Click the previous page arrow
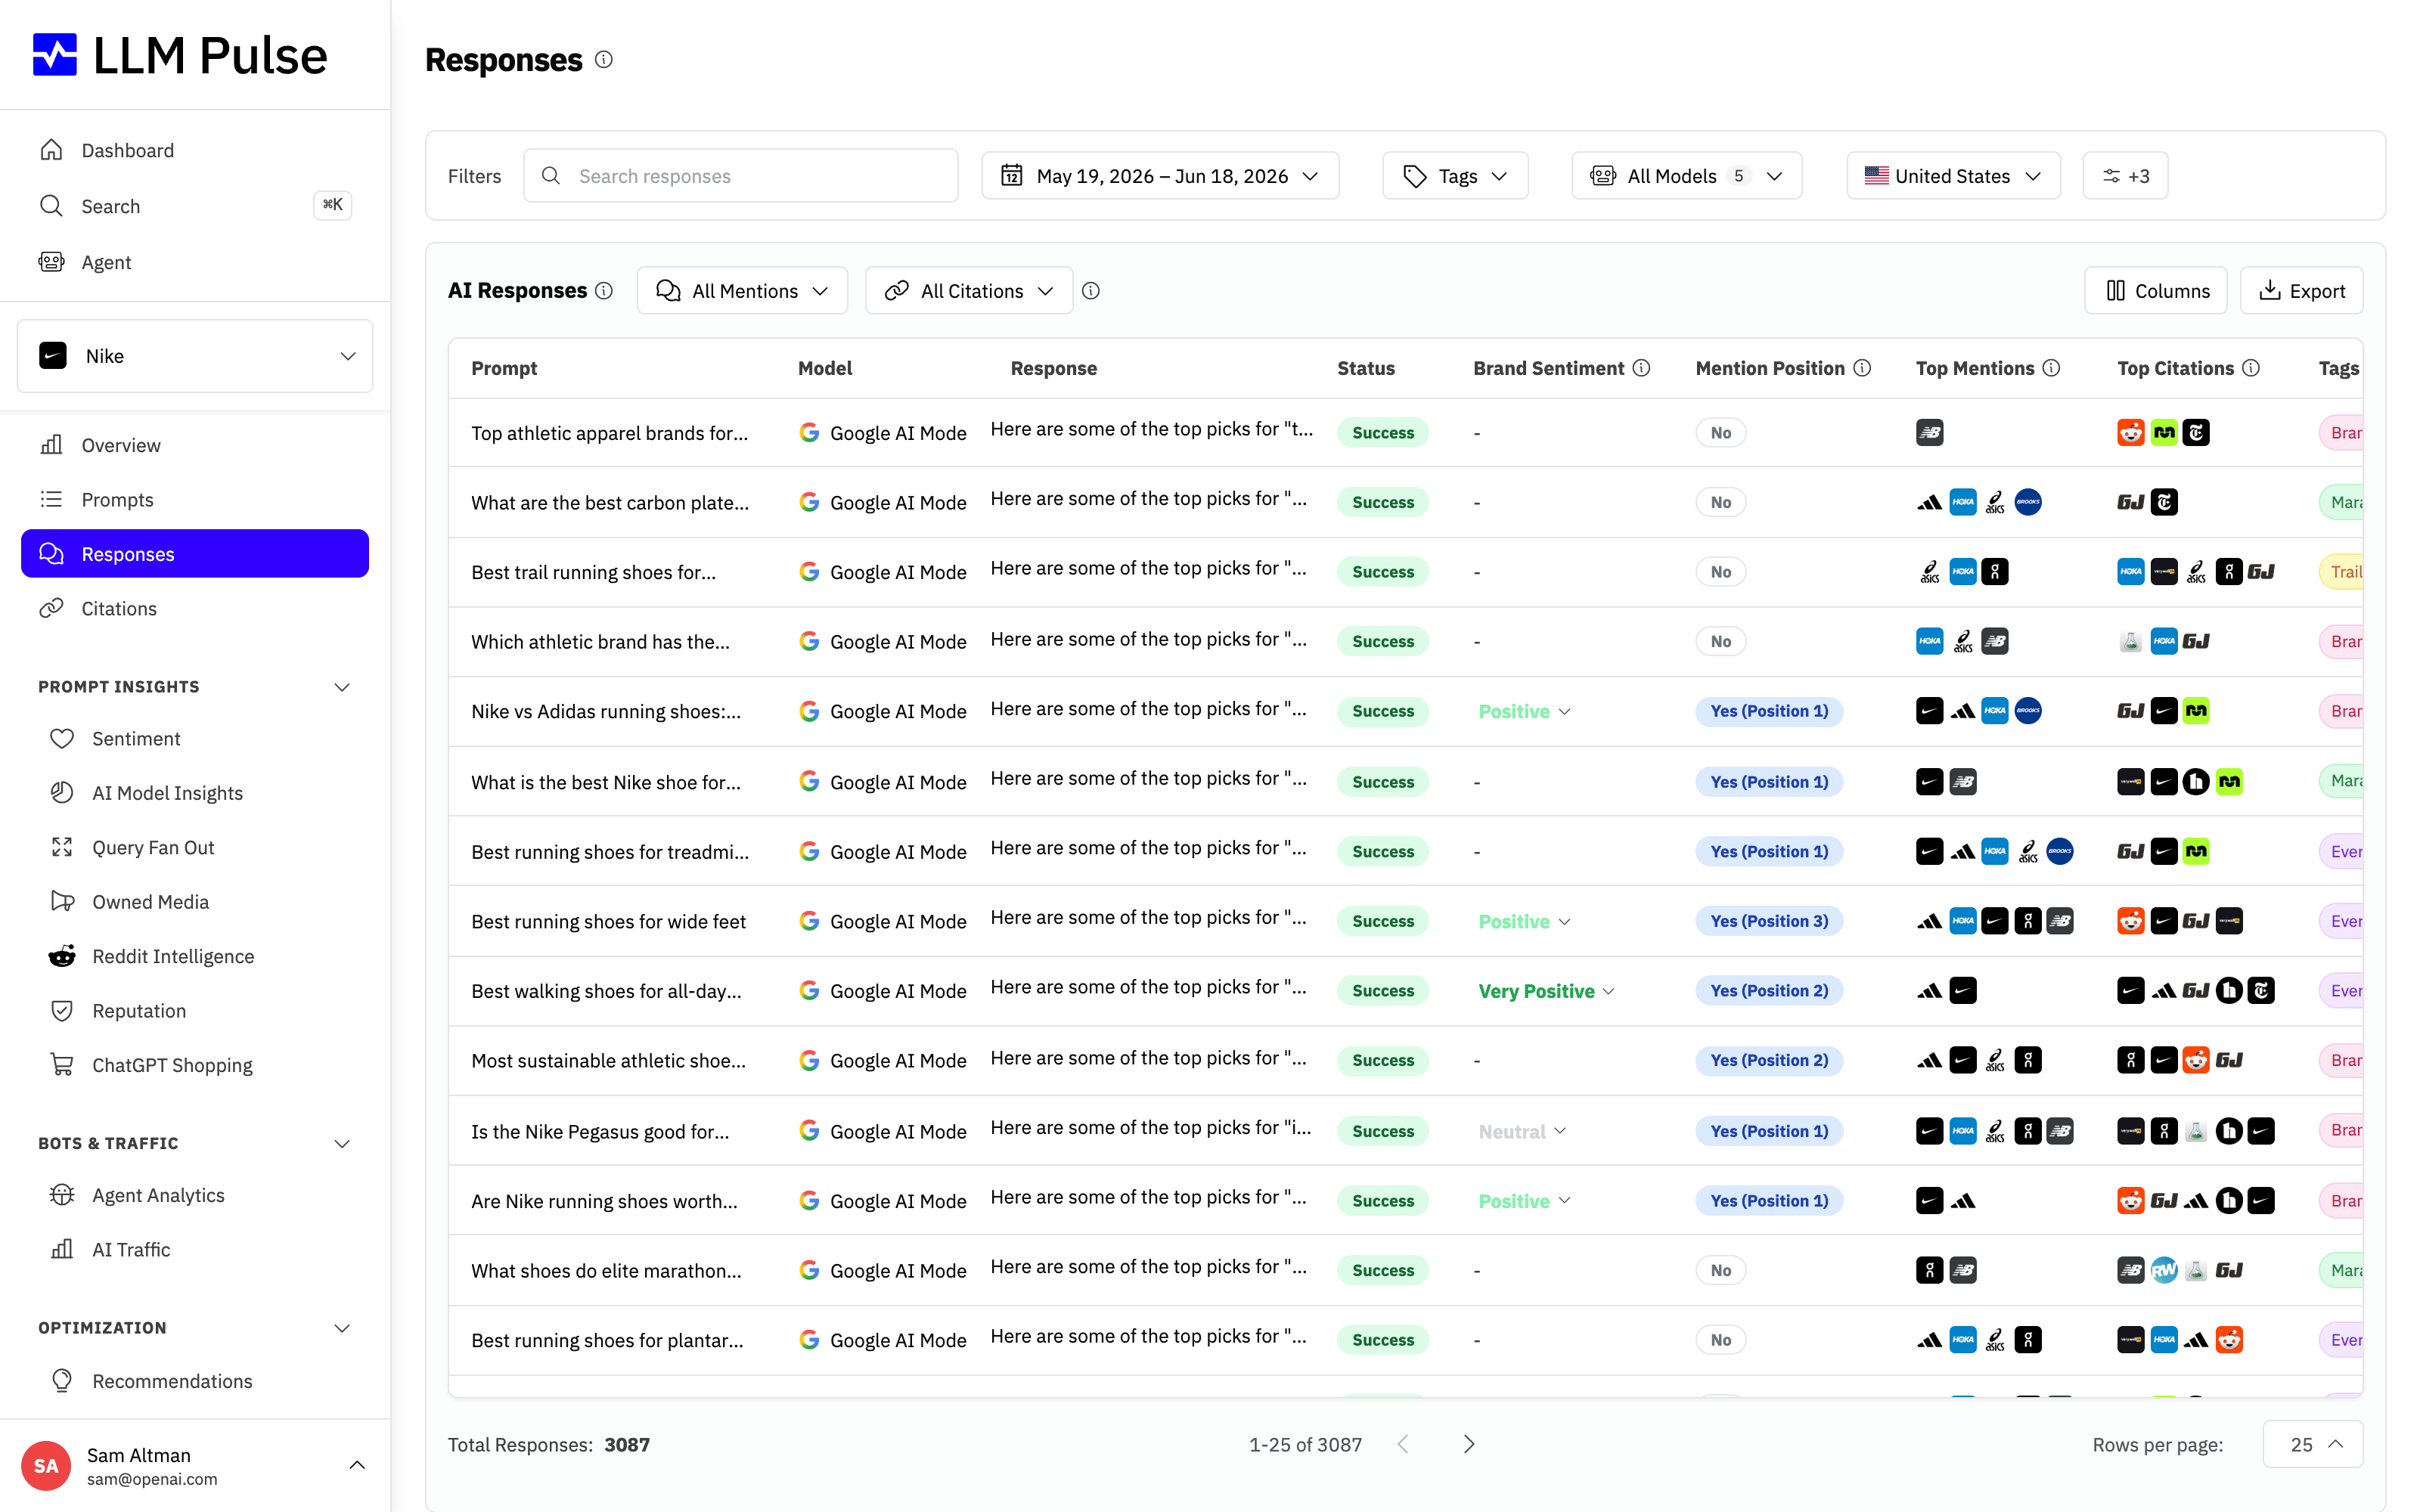2420x1512 pixels. tap(1403, 1444)
